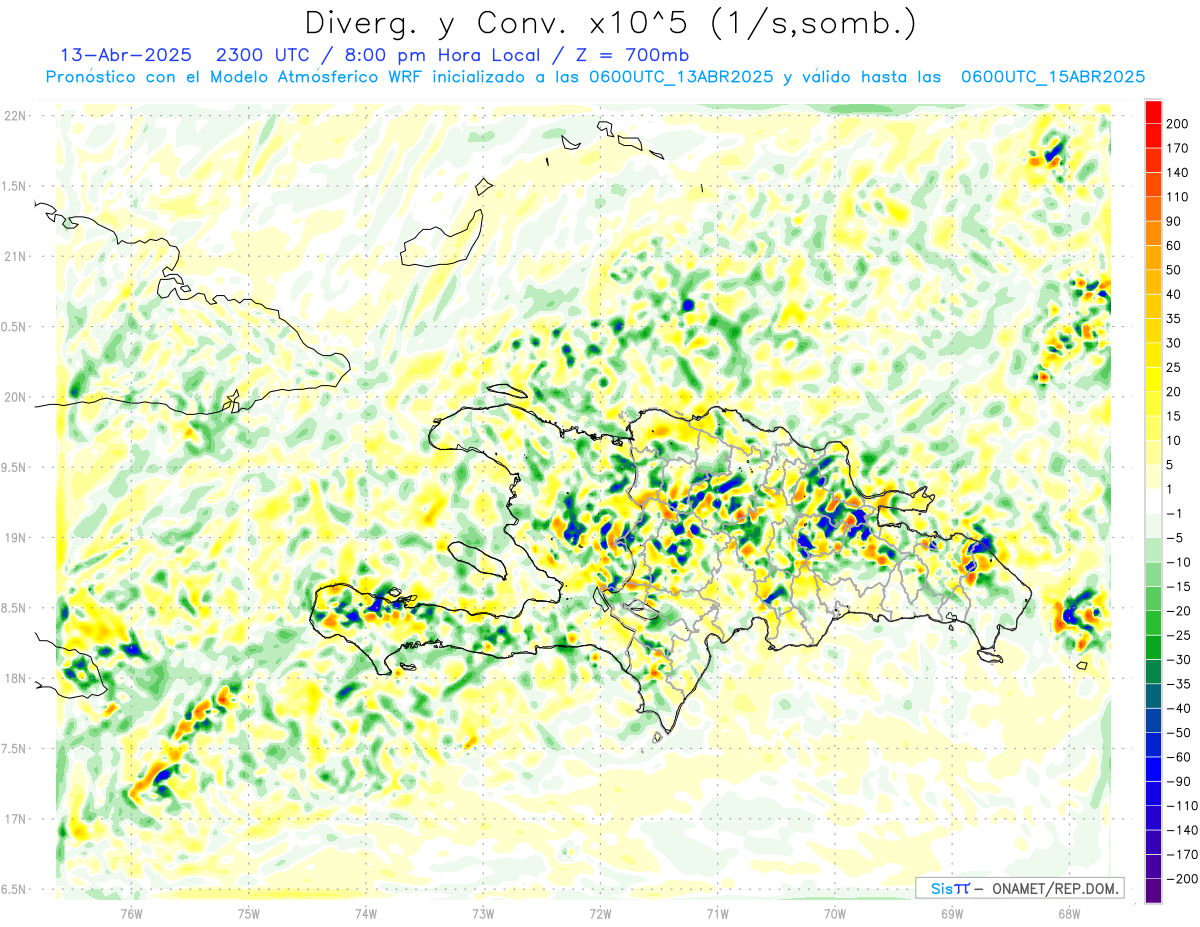Click the '68W' longitude label

[x=1069, y=913]
